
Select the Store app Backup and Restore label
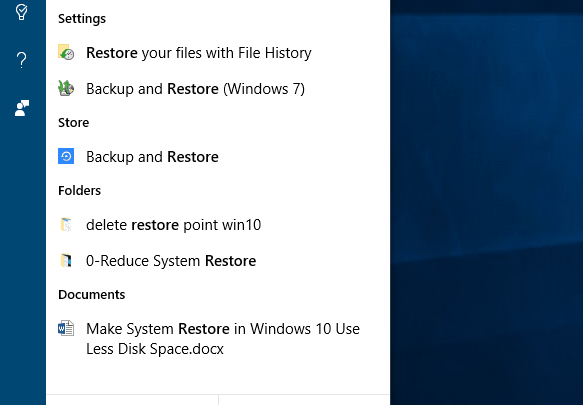tap(152, 157)
